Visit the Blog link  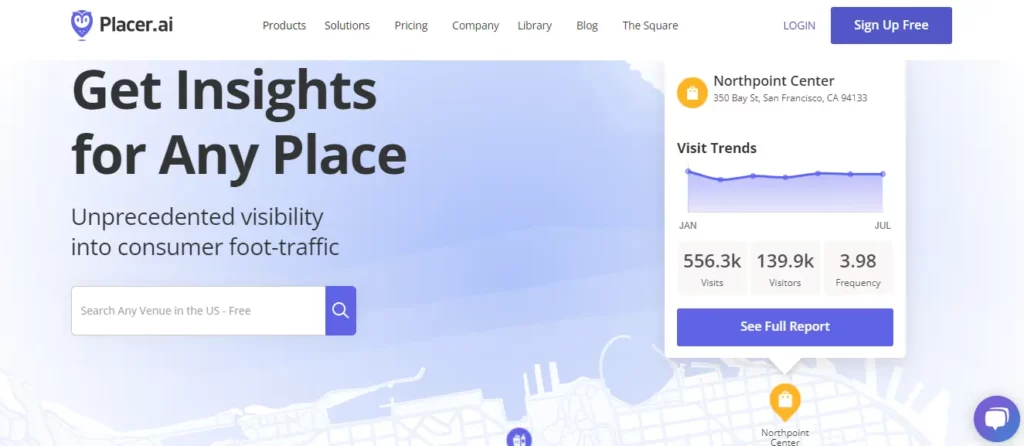coord(587,25)
